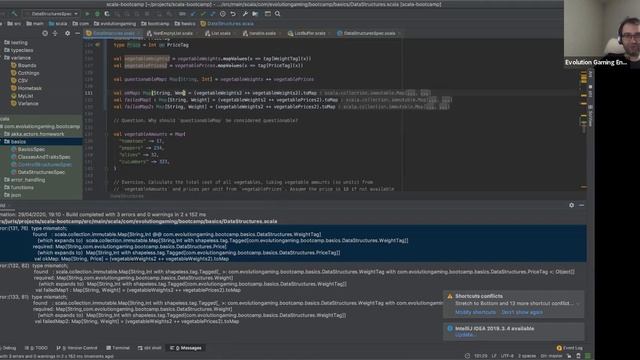Select akka.actors.homework package in tree
The image size is (640, 360).
[34, 134]
